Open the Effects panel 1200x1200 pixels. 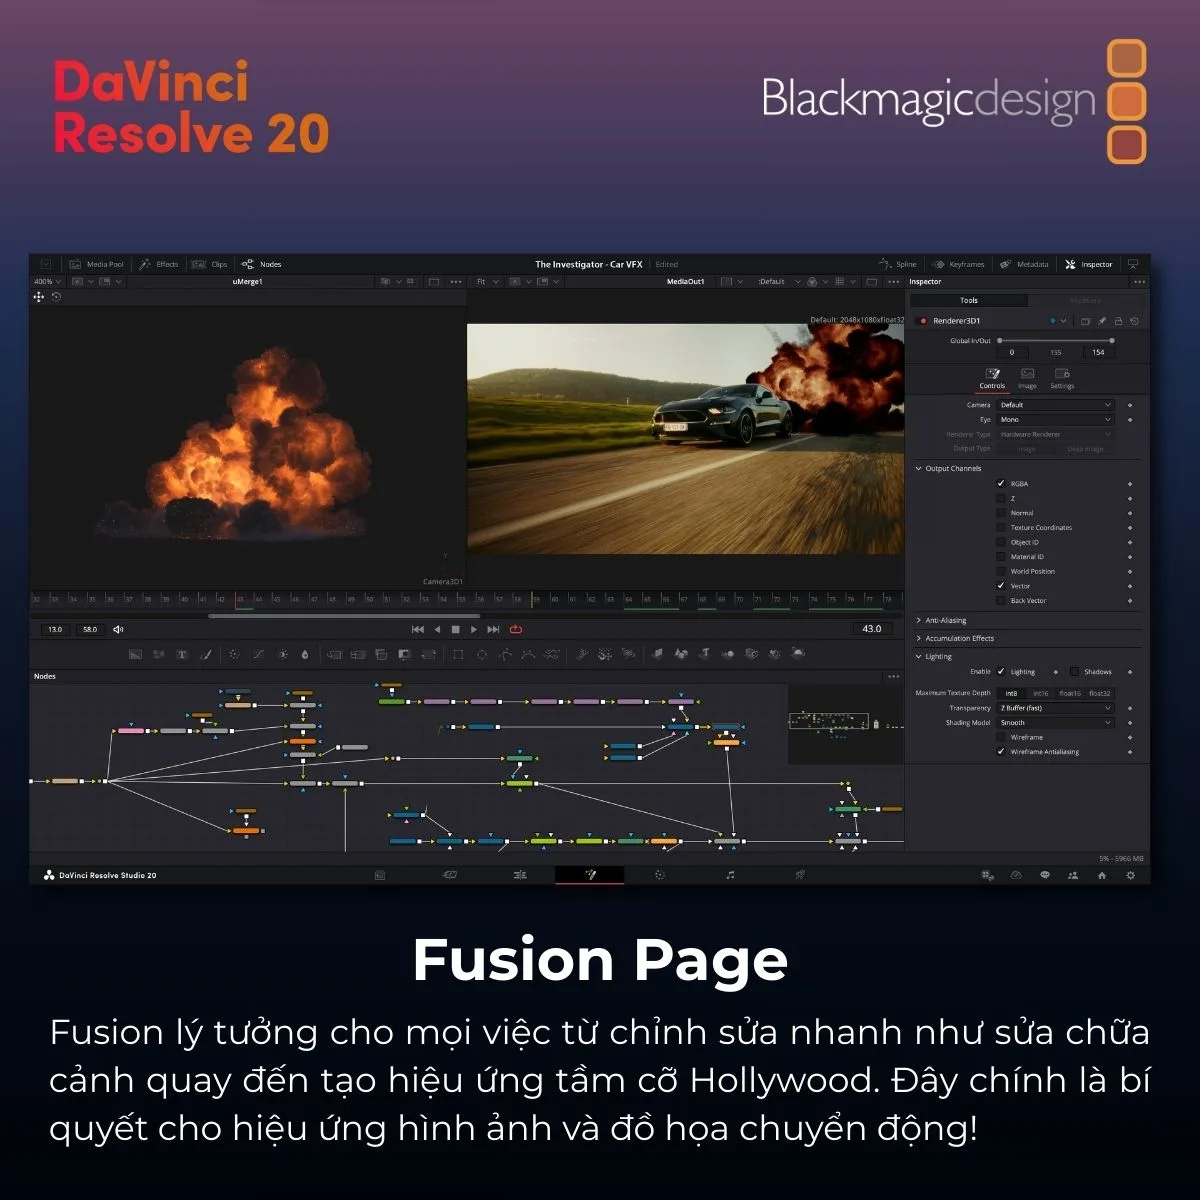159,264
